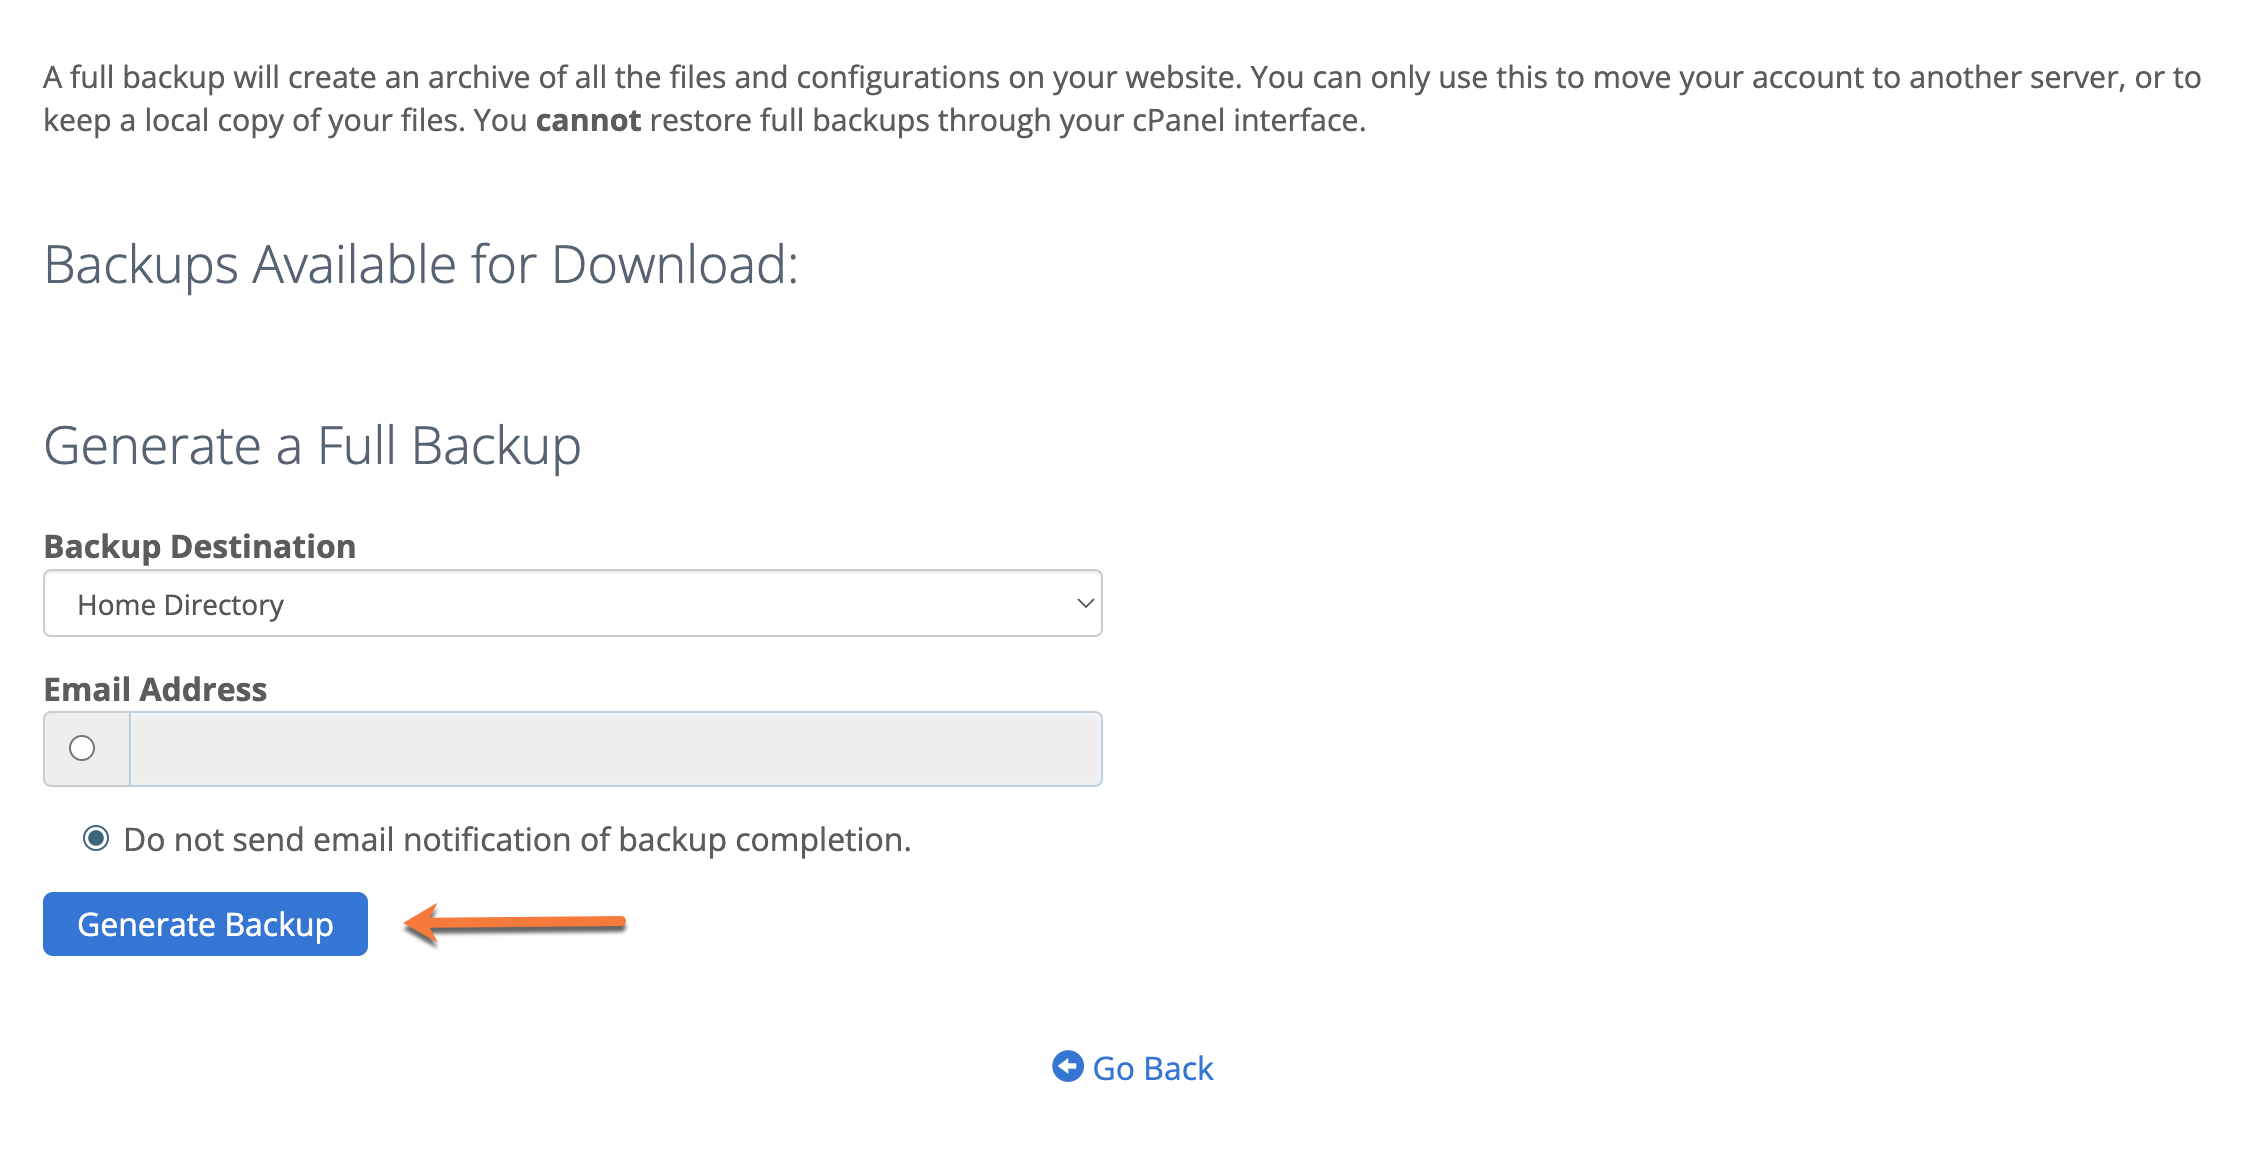2266x1160 pixels.
Task: Click the bold word "cannot" in description
Action: tap(588, 120)
